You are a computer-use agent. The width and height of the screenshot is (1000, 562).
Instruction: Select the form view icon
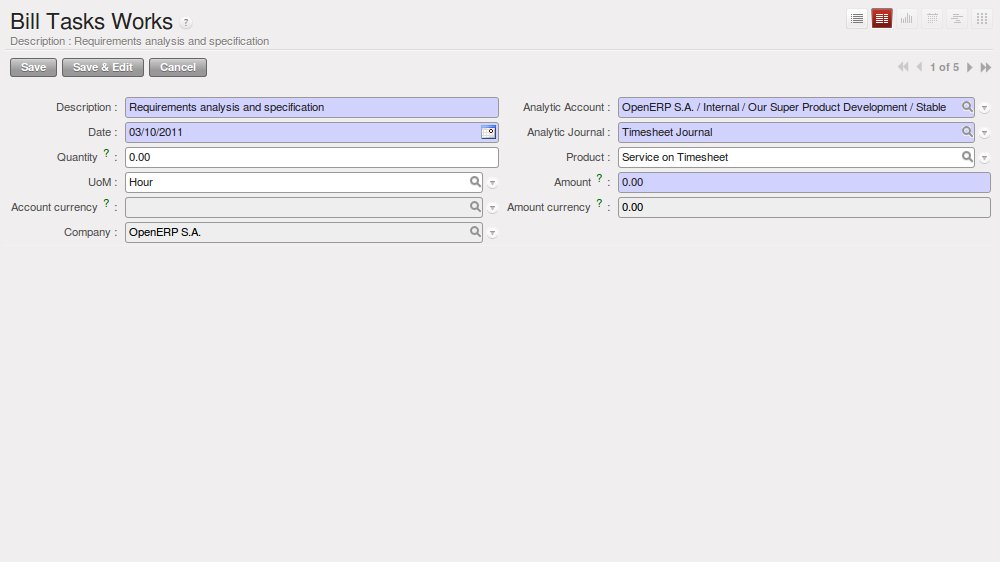pyautogui.click(x=882, y=18)
